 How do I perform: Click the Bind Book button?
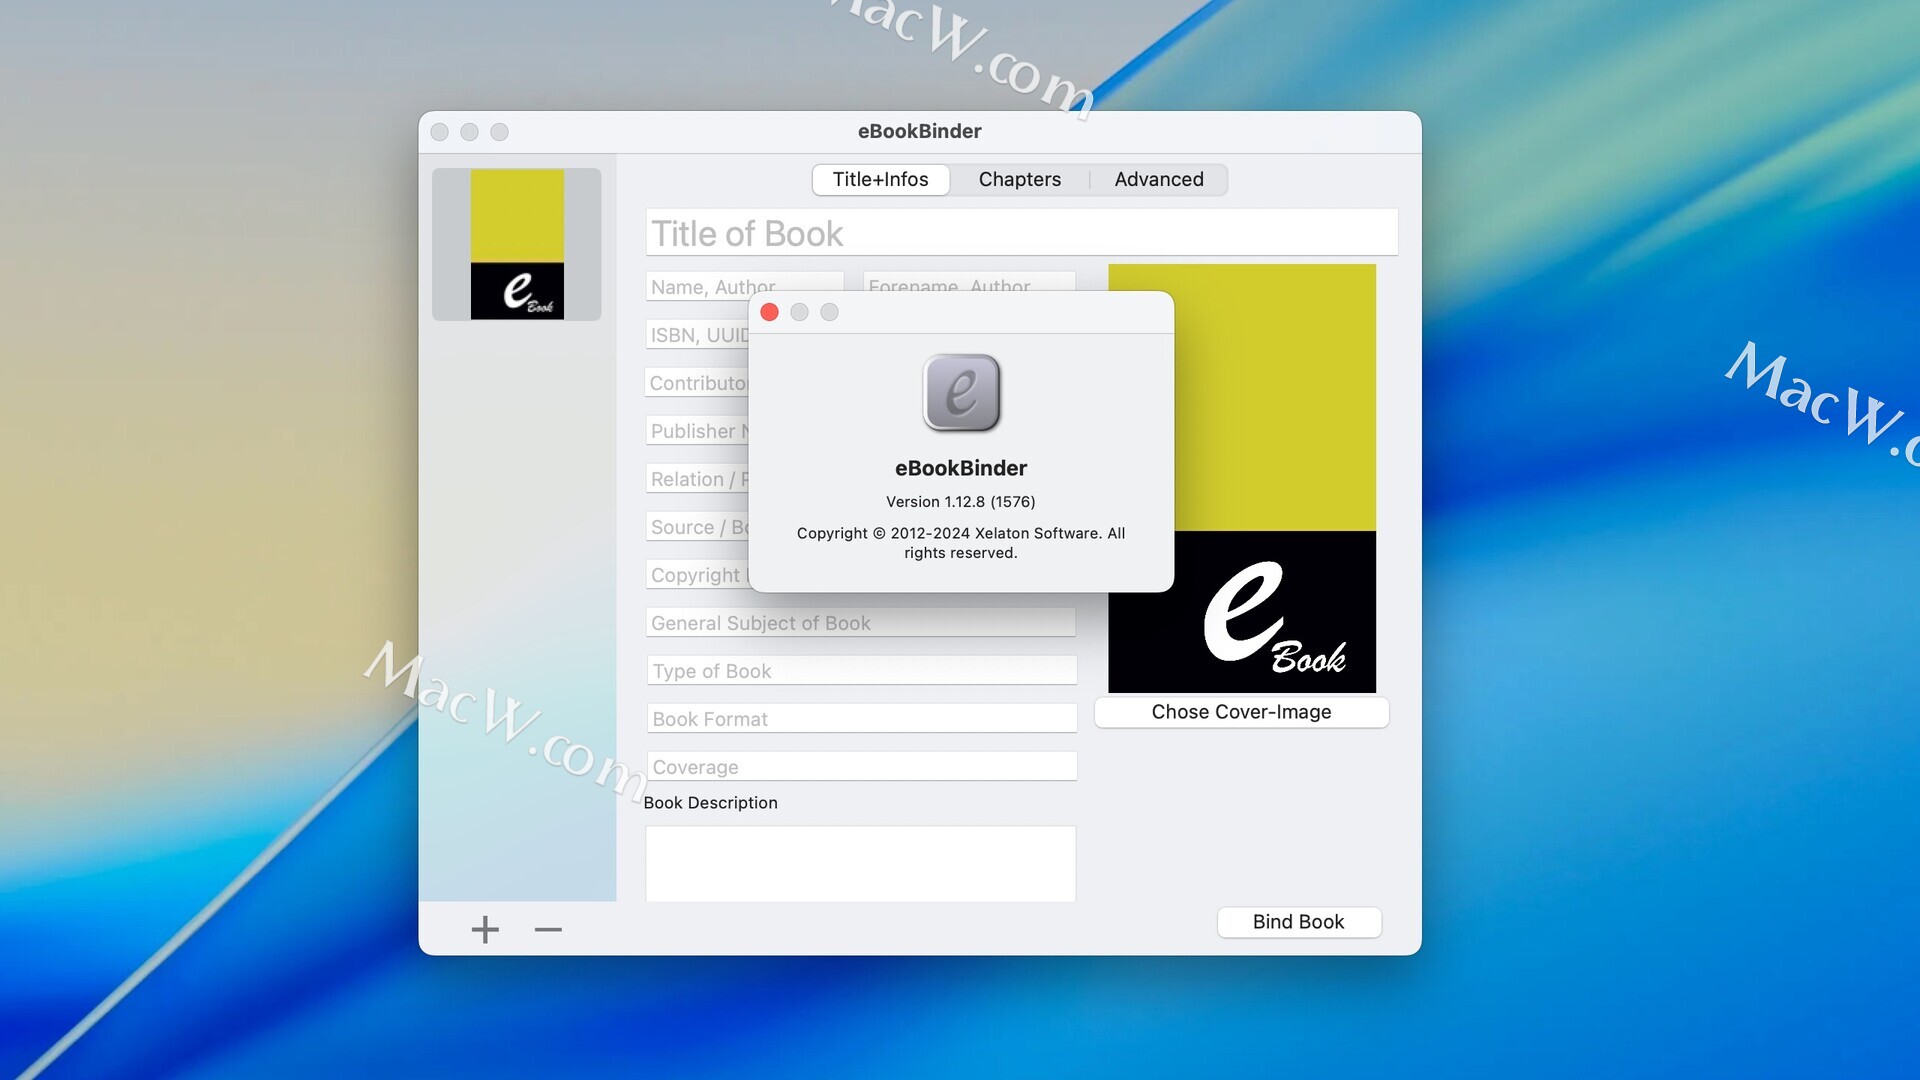pyautogui.click(x=1299, y=922)
